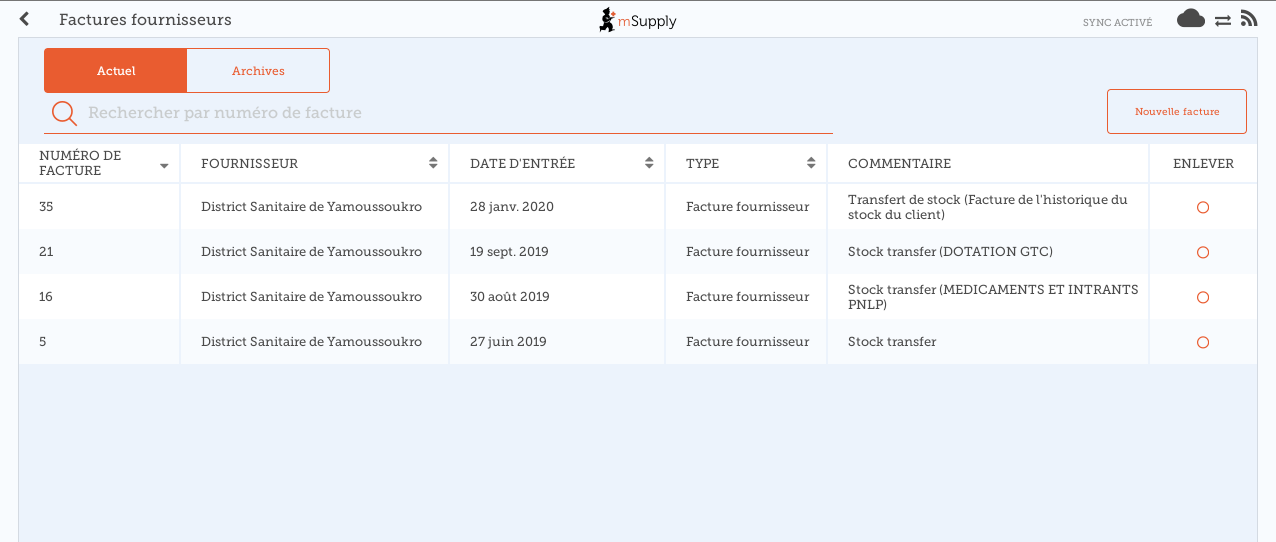
Task: Sort by Date d'entrée column arrows
Action: click(x=649, y=163)
